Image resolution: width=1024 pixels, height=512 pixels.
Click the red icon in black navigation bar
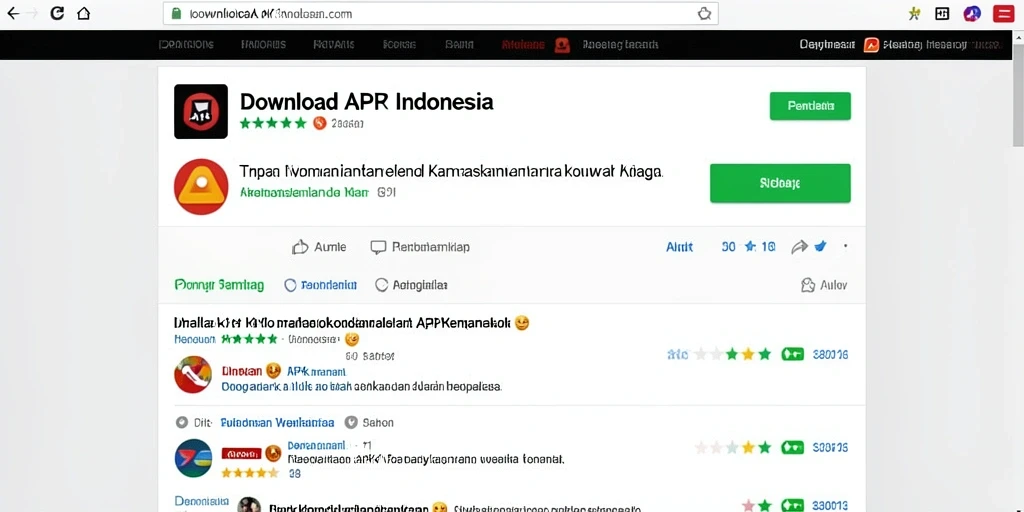[x=562, y=45]
